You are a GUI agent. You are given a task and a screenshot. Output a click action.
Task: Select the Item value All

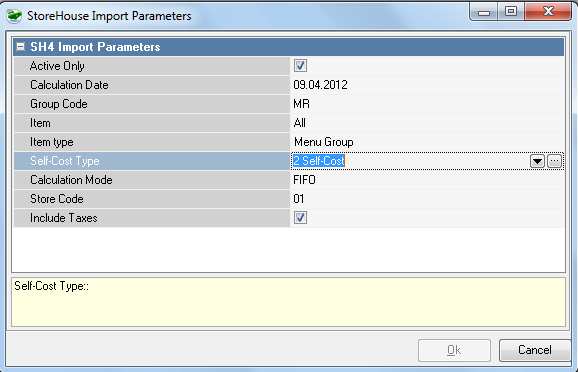299,123
